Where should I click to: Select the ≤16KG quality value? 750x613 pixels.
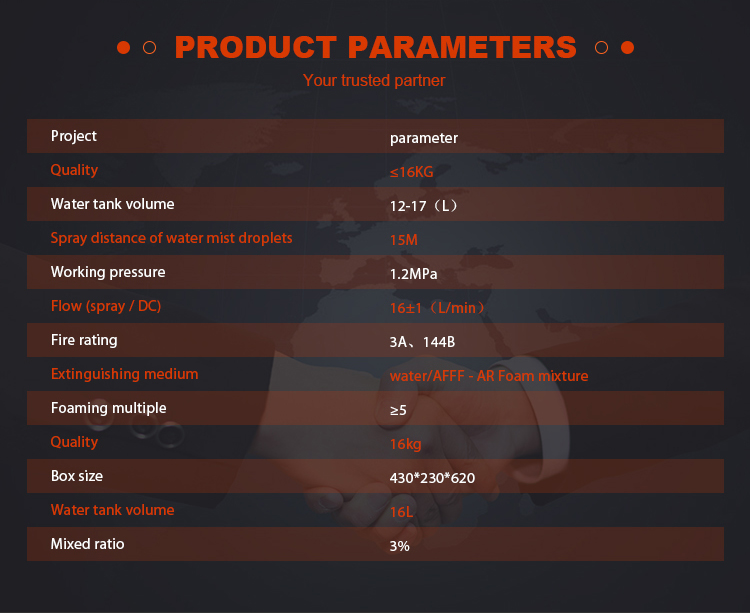pyautogui.click(x=411, y=172)
